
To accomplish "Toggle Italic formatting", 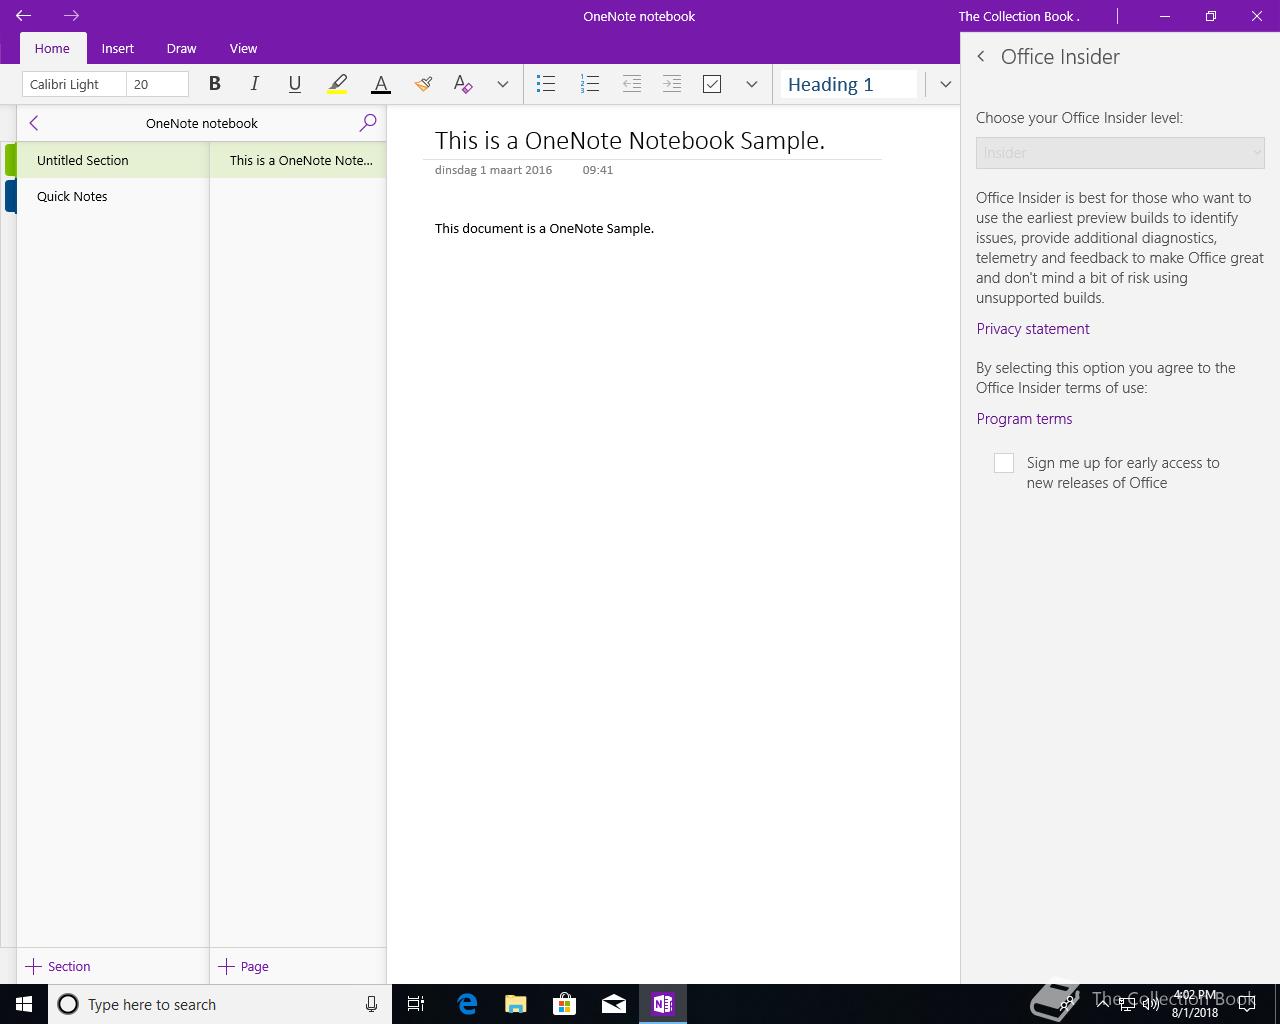I will tap(254, 84).
